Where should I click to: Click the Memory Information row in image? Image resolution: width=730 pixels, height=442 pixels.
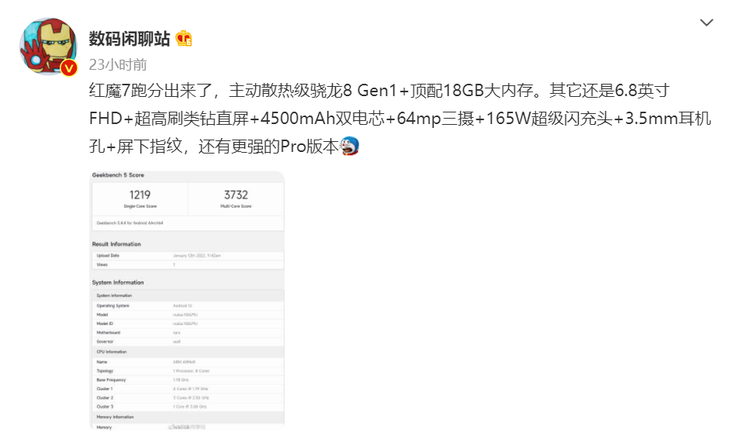tap(188, 417)
